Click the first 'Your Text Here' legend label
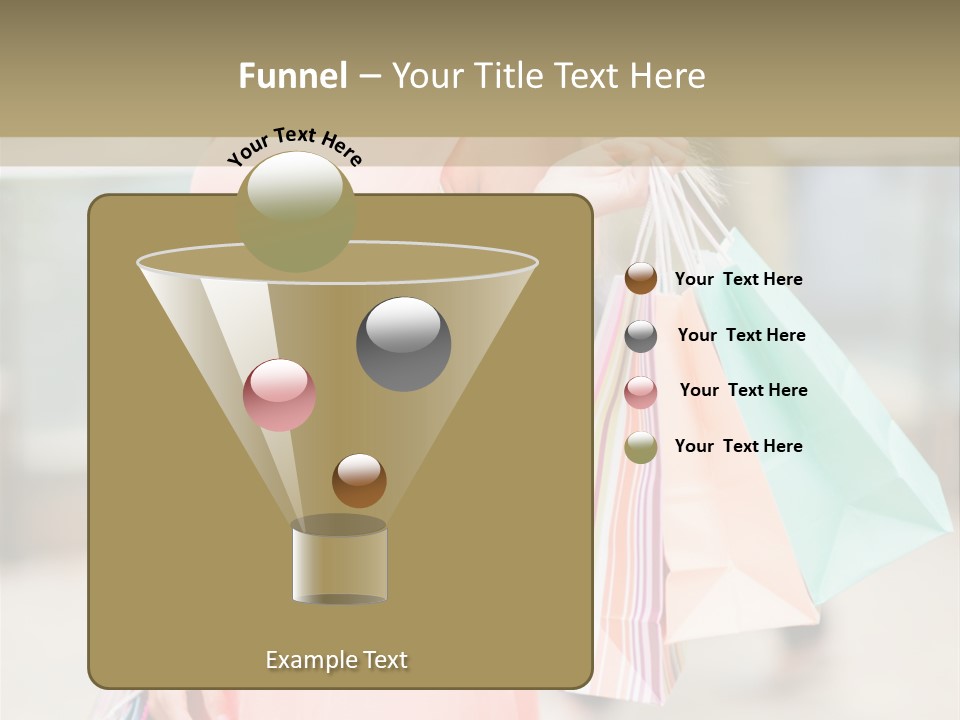960x720 pixels. [x=739, y=279]
